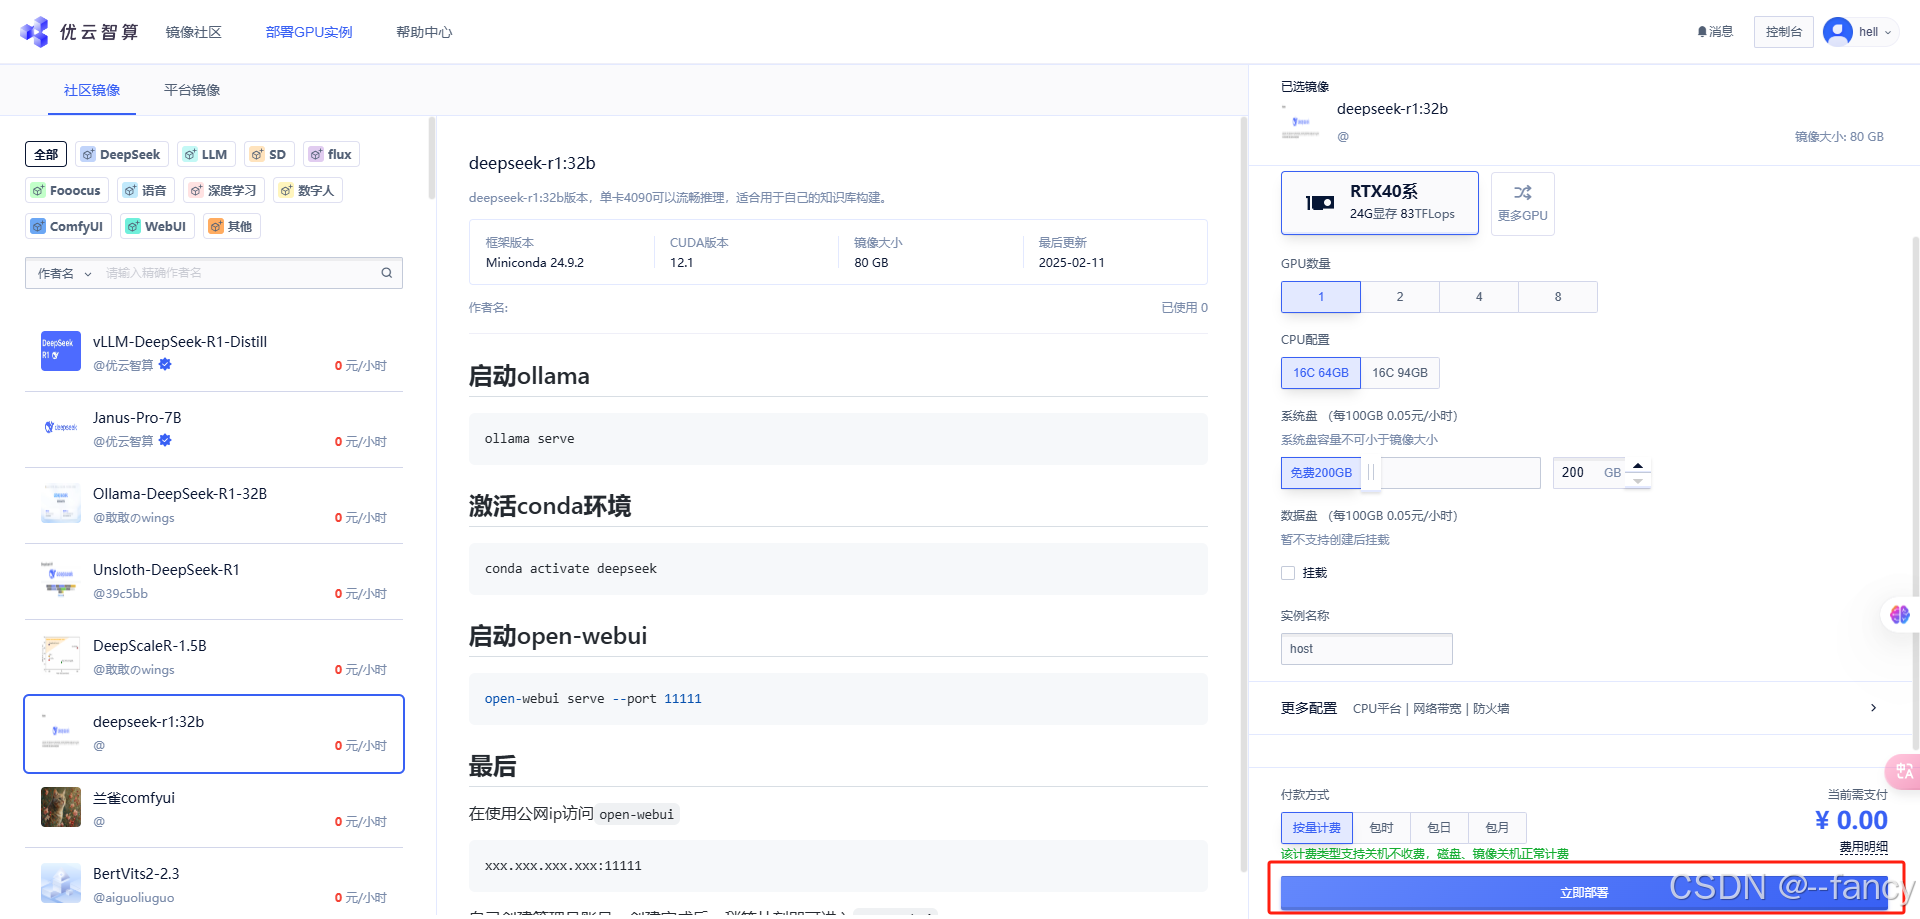
Task: Filter images by flux tag
Action: (331, 154)
